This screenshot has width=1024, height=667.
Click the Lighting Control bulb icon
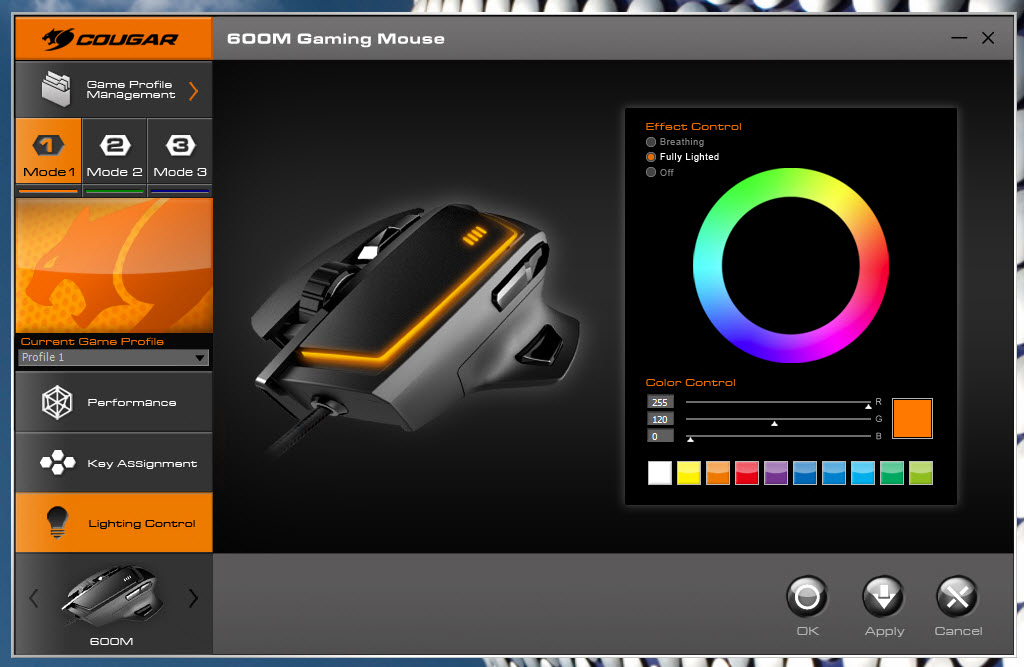[57, 522]
